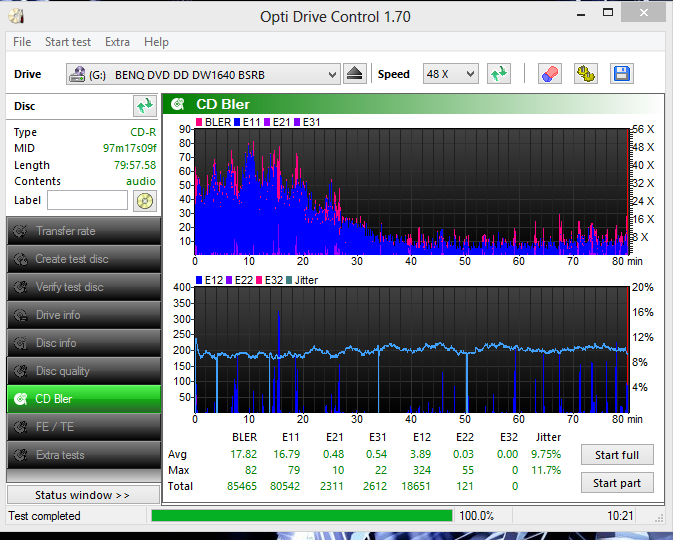This screenshot has width=673, height=540.
Task: Select Verify test disc
Action: pyautogui.click(x=84, y=287)
